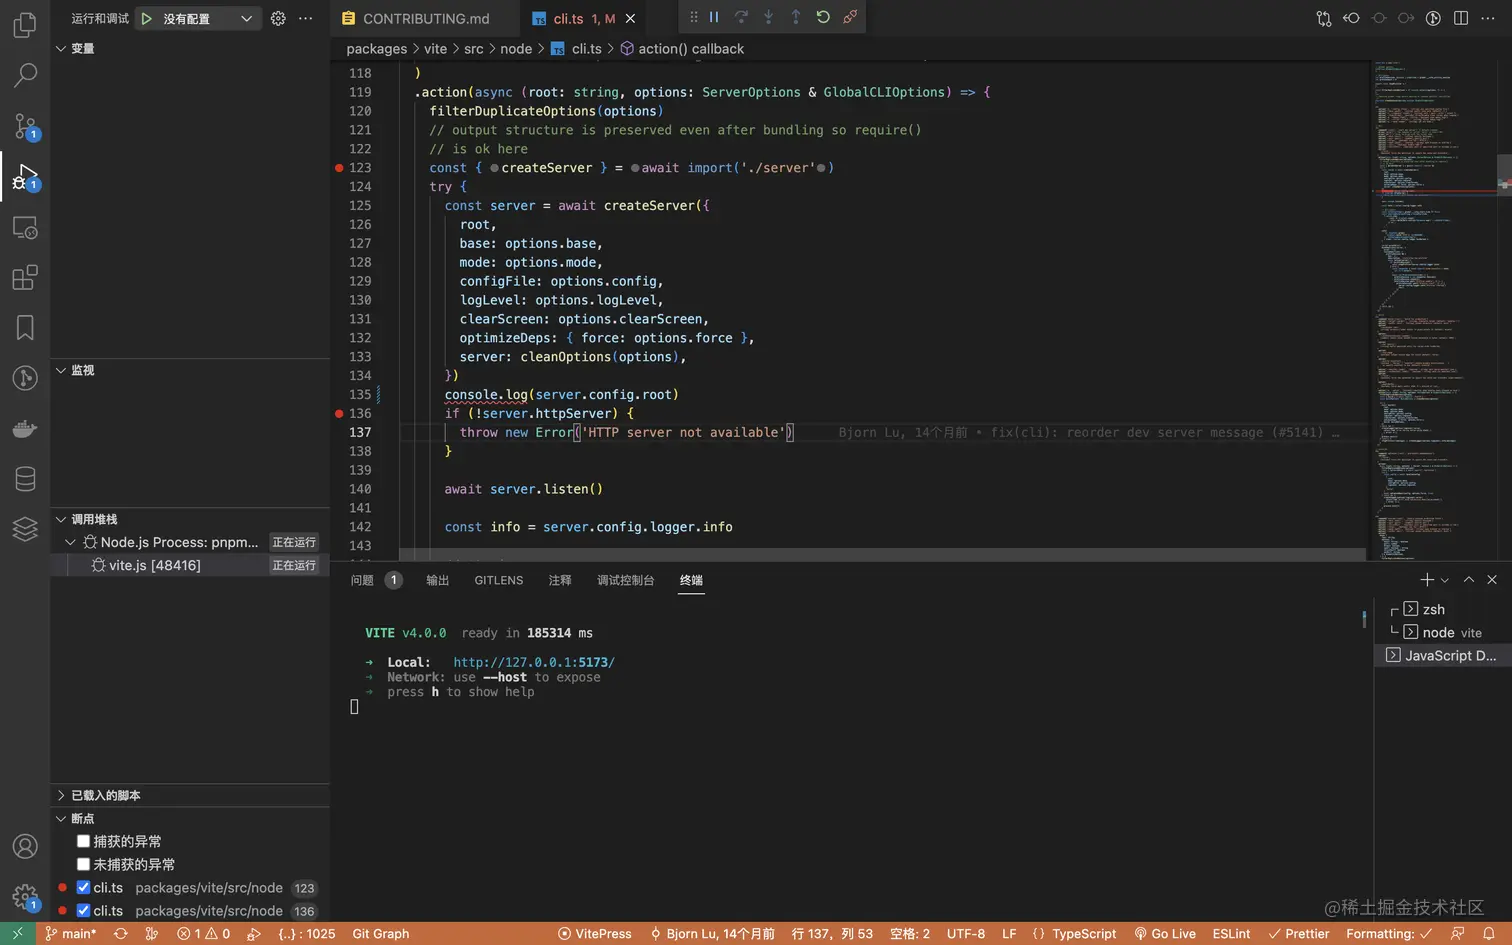Screen dimensions: 1512x945
Task: Click Git Graph in status bar
Action: [x=381, y=933]
